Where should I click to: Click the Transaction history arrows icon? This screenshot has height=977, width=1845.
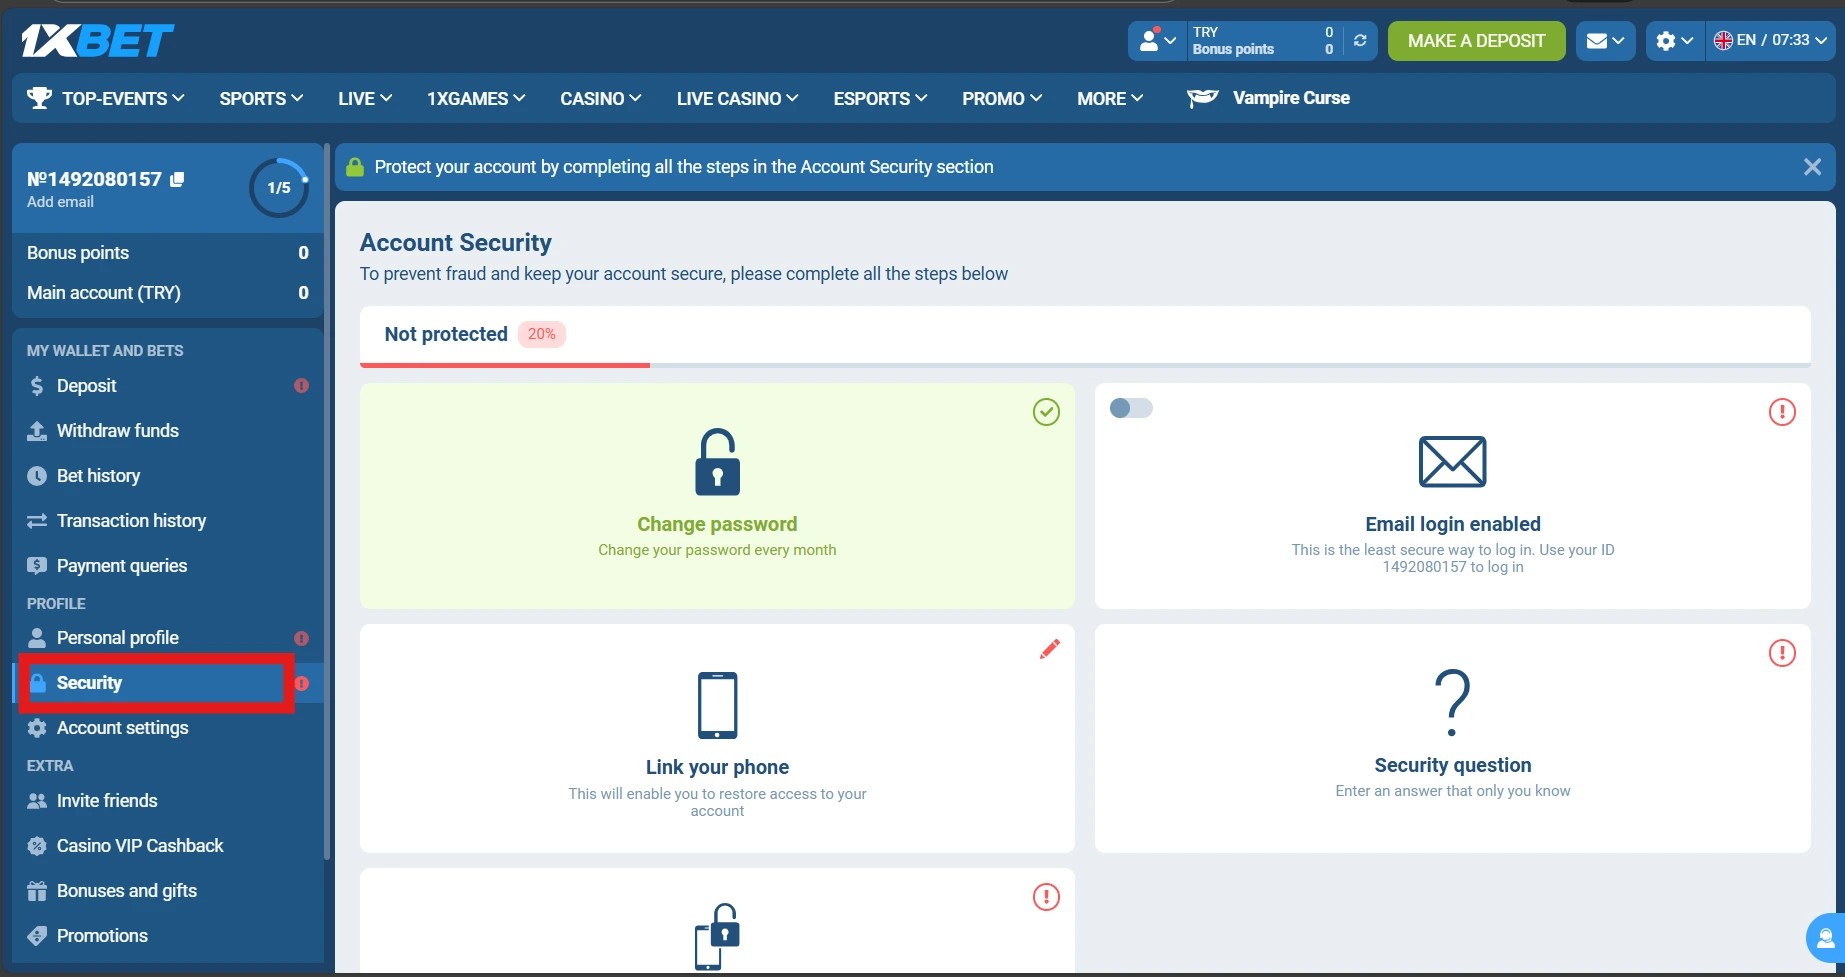click(x=37, y=520)
